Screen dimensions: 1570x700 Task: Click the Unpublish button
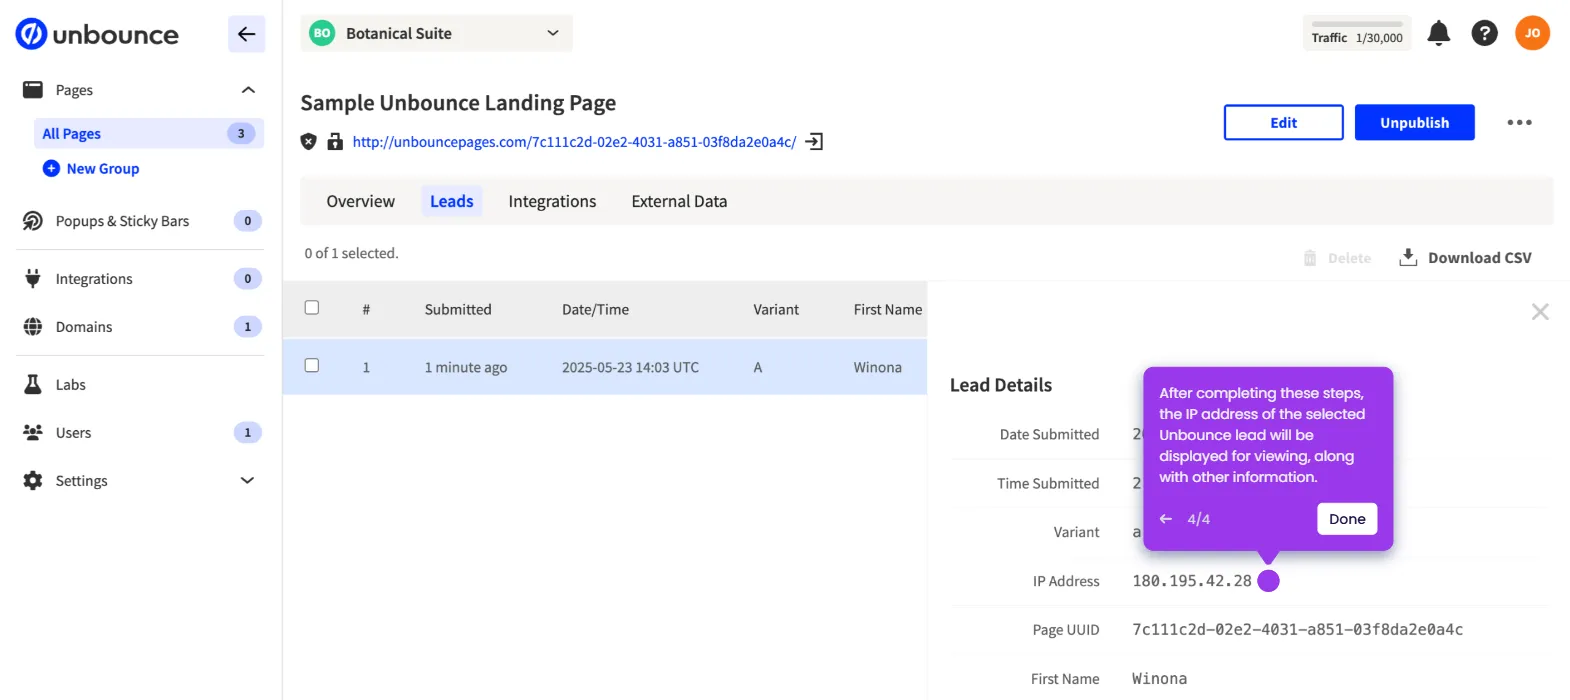(1414, 122)
